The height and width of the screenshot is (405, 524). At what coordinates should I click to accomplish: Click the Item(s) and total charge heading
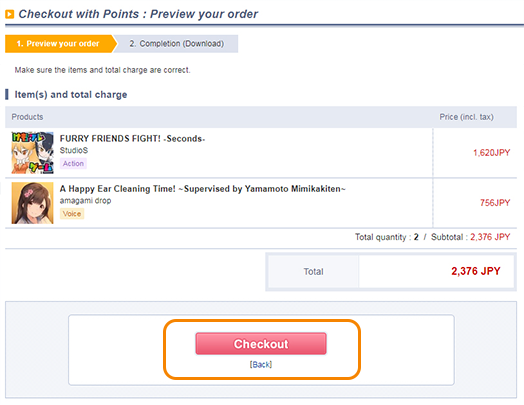[71, 95]
